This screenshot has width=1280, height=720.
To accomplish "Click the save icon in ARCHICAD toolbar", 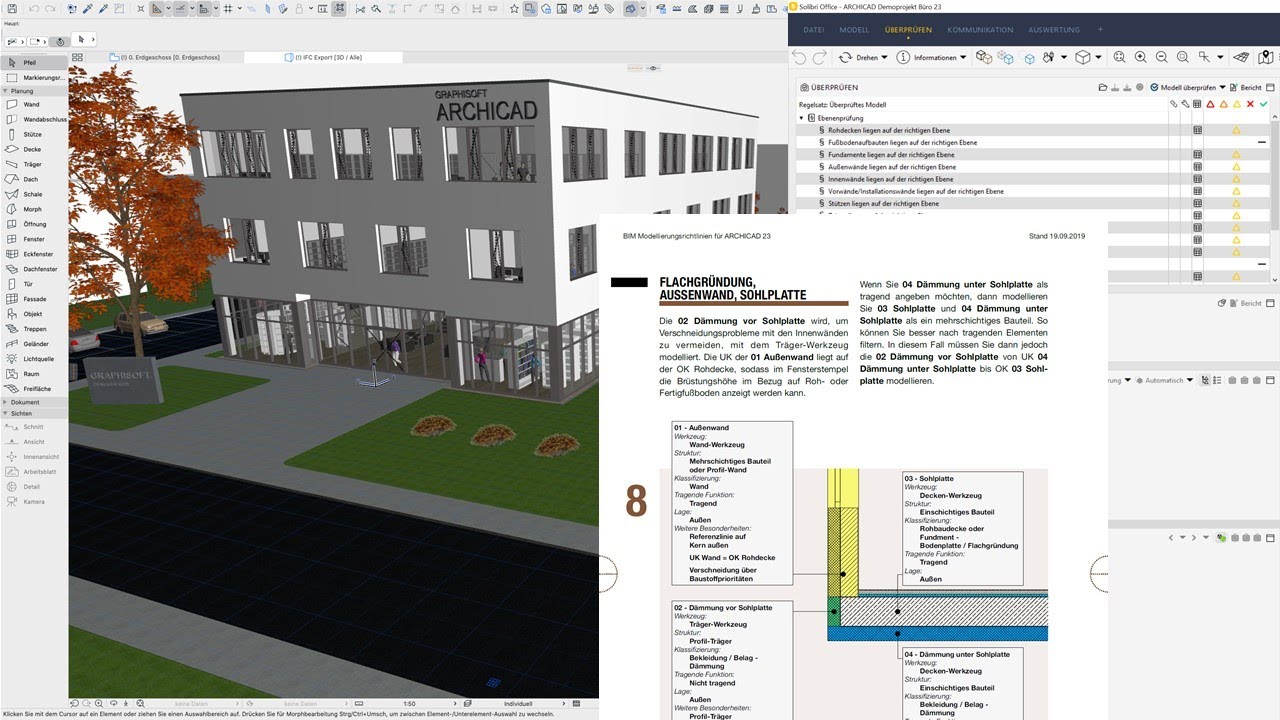I will point(10,9).
